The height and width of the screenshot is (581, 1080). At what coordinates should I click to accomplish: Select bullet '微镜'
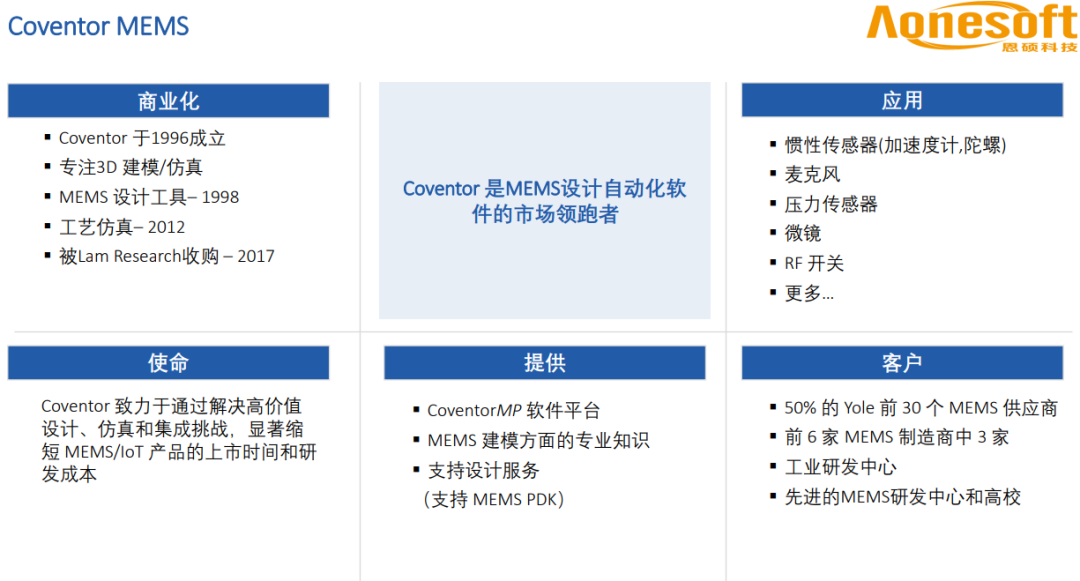(x=802, y=233)
